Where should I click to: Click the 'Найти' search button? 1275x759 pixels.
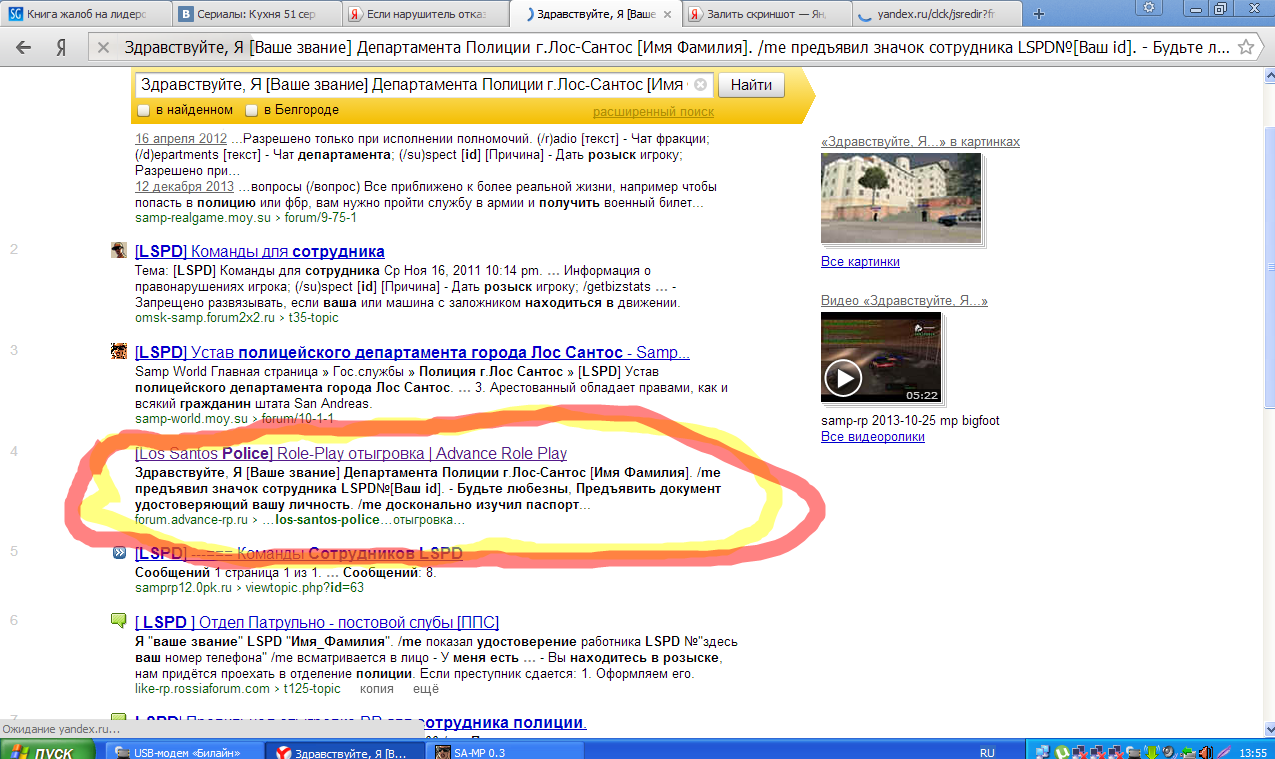751,85
